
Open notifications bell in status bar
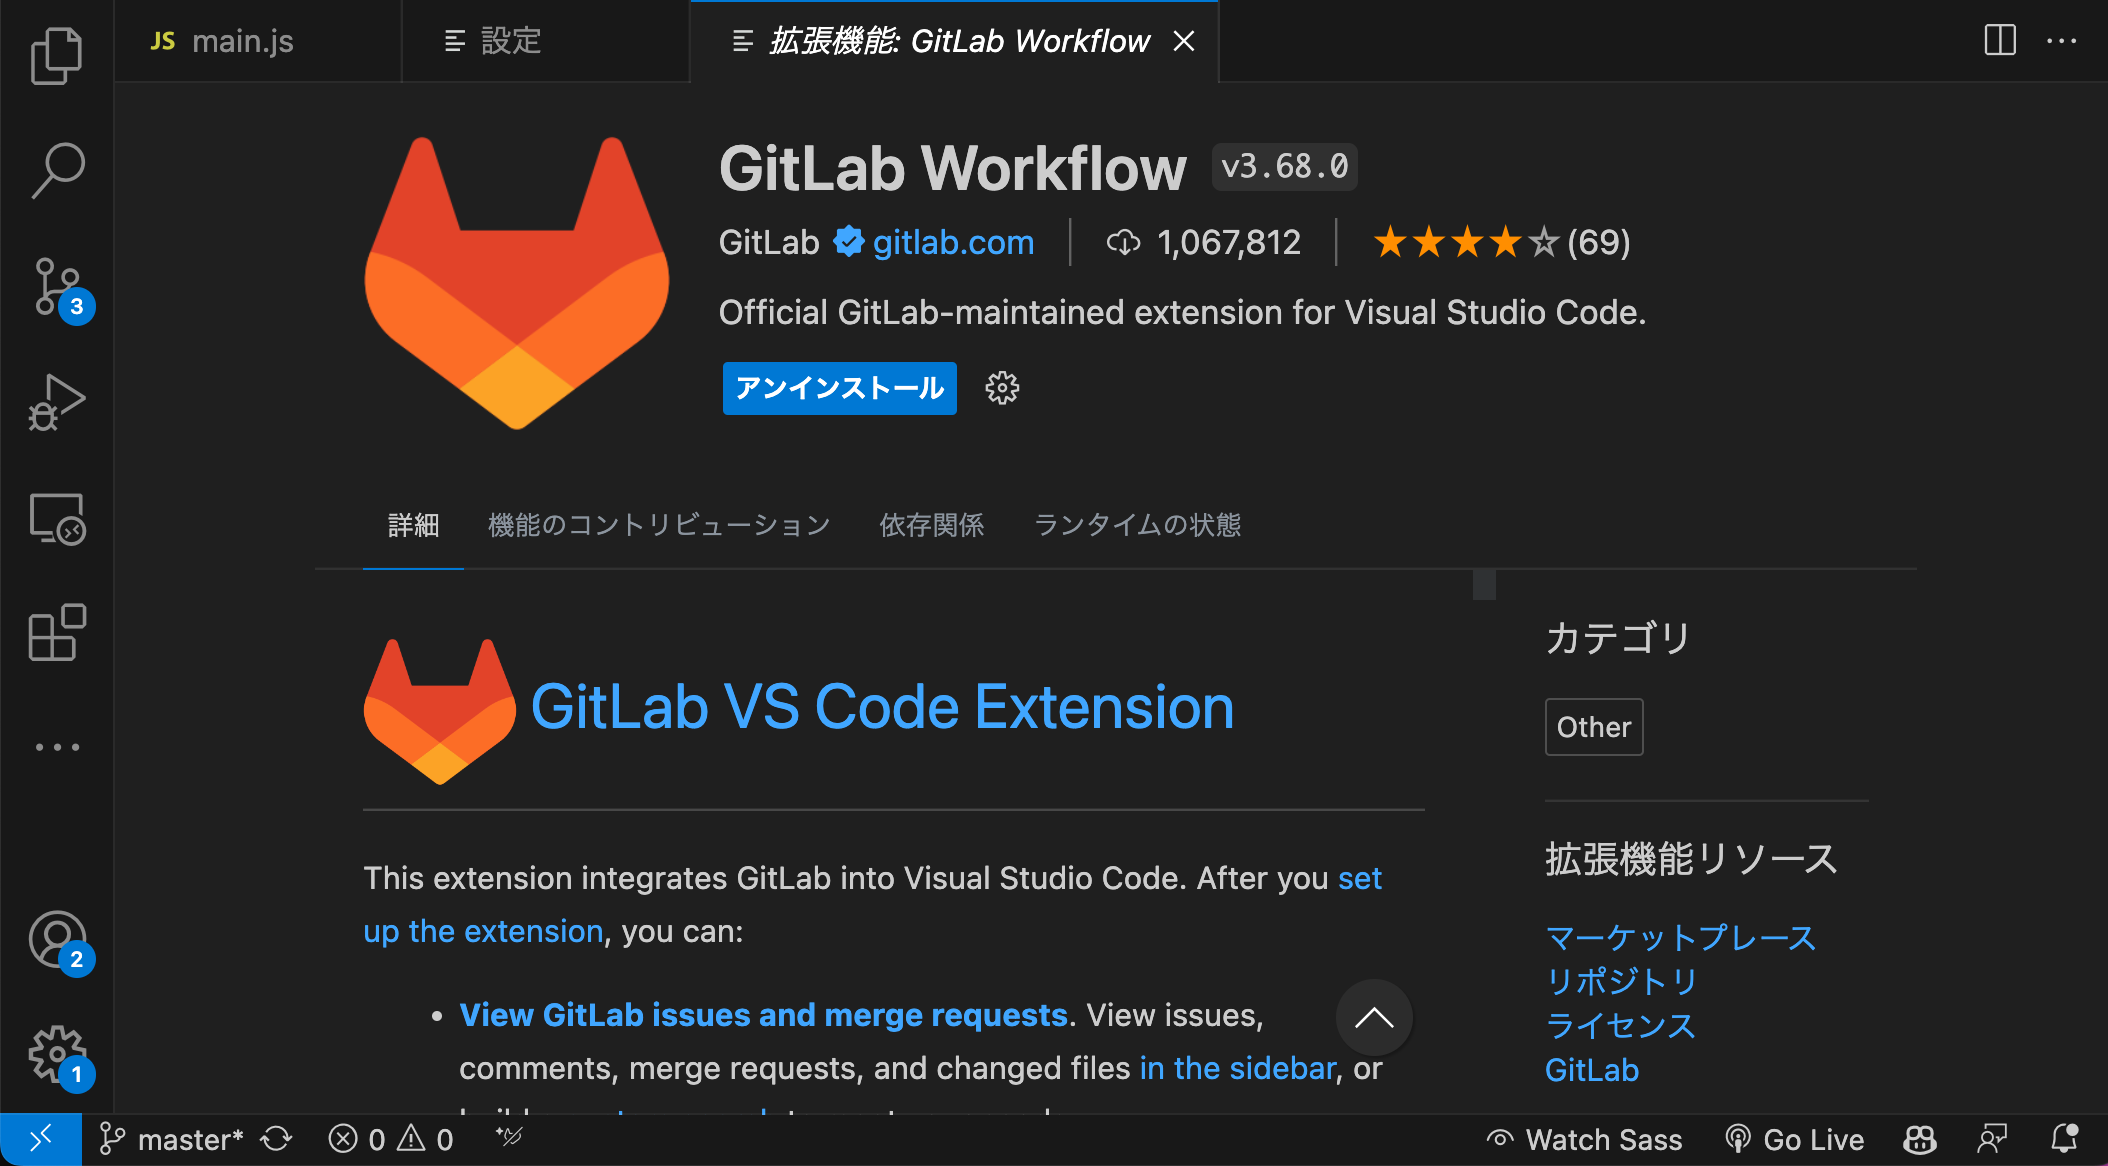[2064, 1139]
